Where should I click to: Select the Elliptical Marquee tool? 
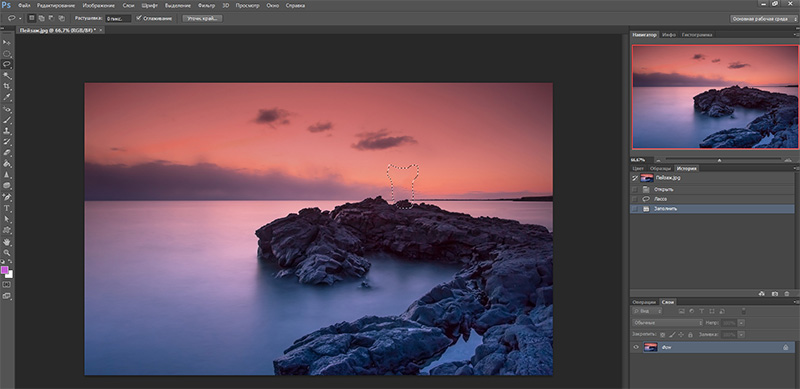click(x=7, y=53)
